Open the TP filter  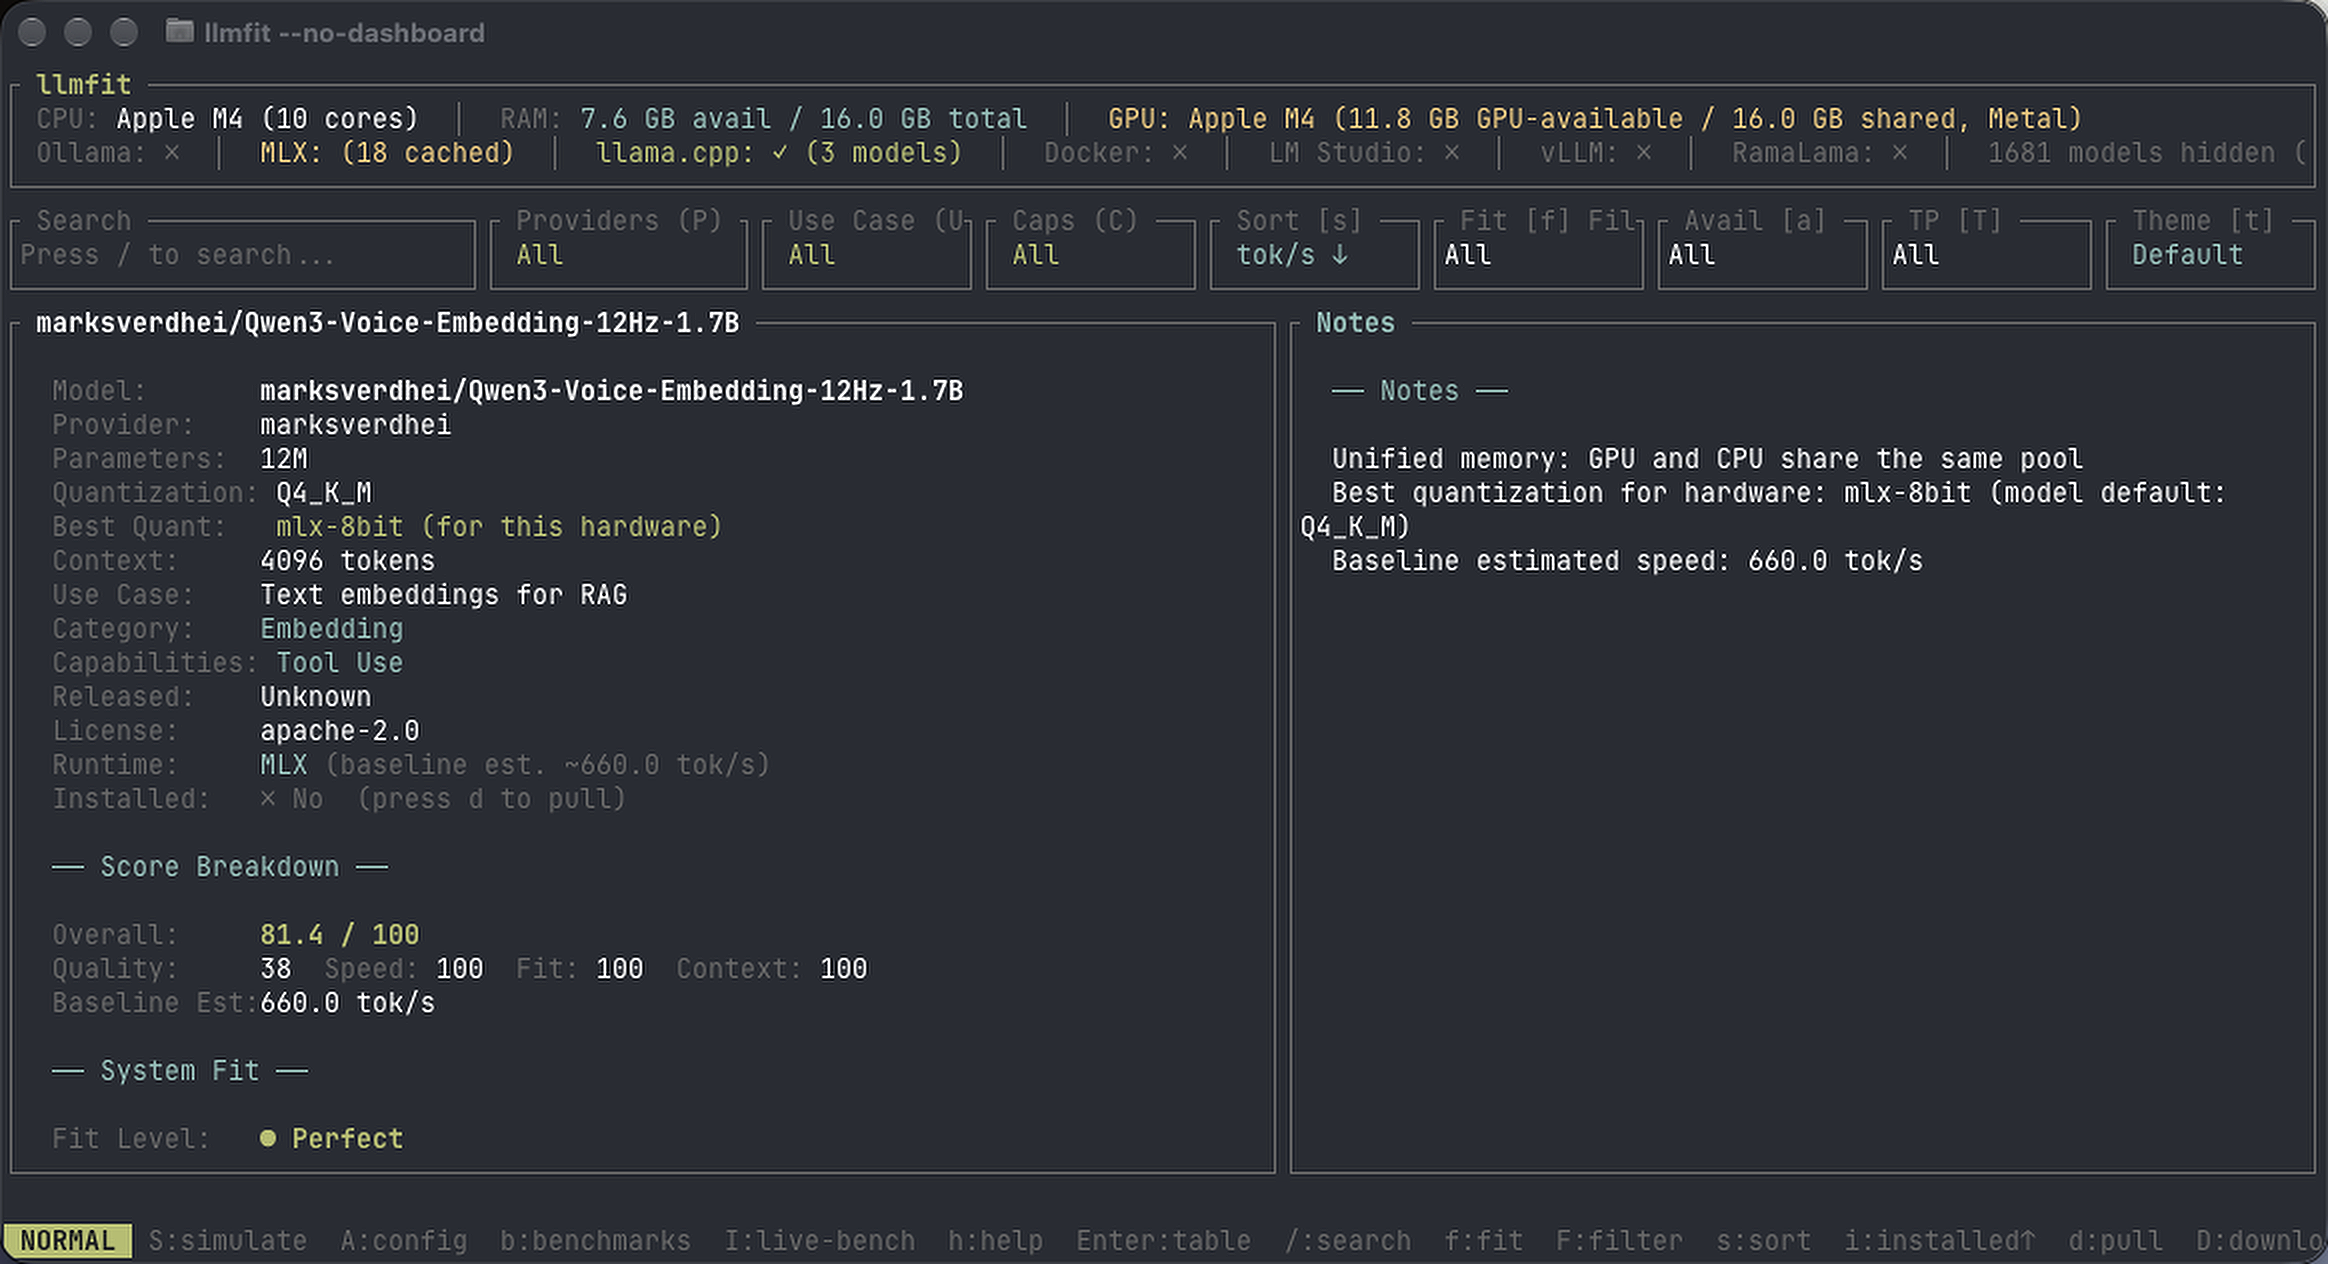coord(1986,255)
